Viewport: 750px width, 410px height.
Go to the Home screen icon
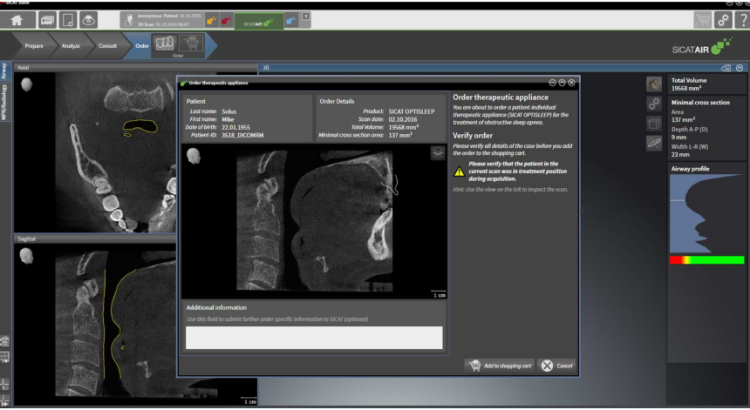pos(17,20)
